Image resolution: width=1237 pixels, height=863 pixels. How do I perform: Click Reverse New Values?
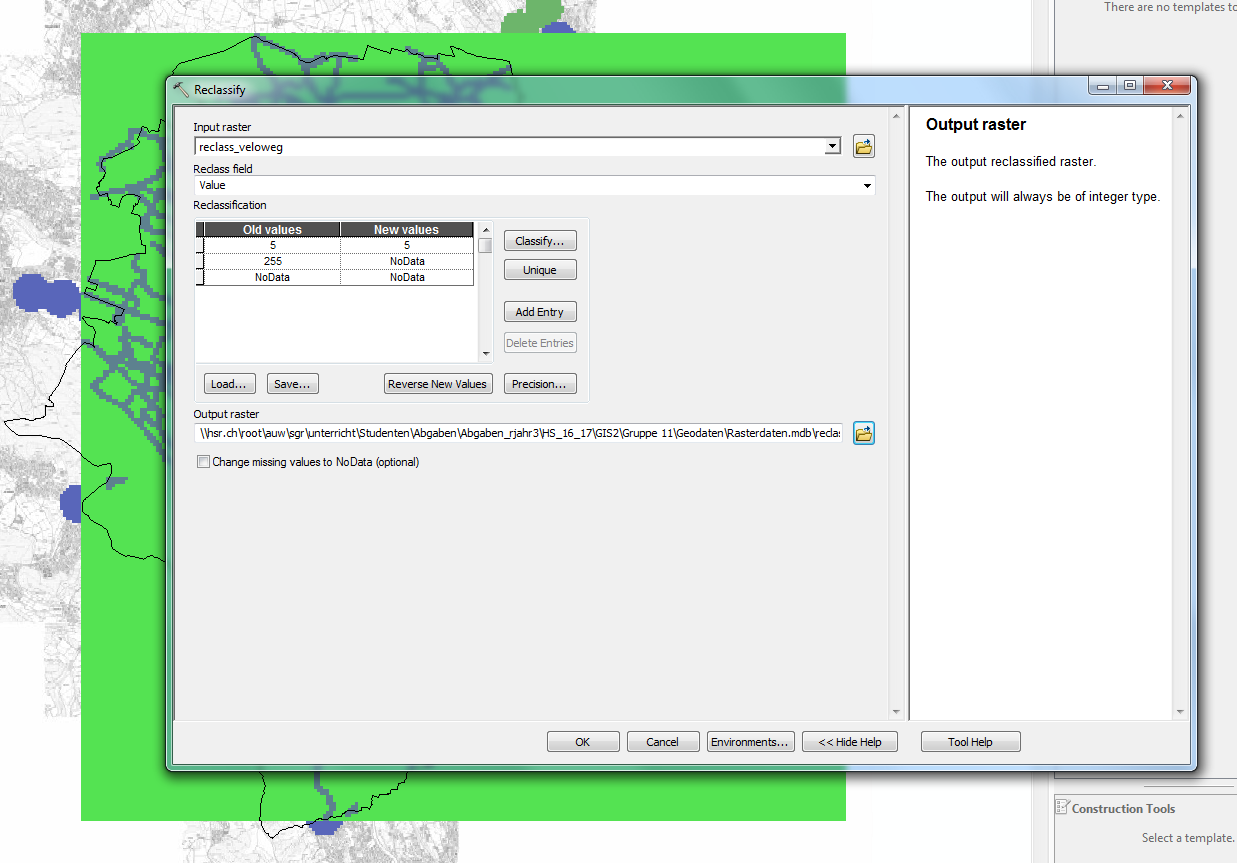[x=438, y=384]
